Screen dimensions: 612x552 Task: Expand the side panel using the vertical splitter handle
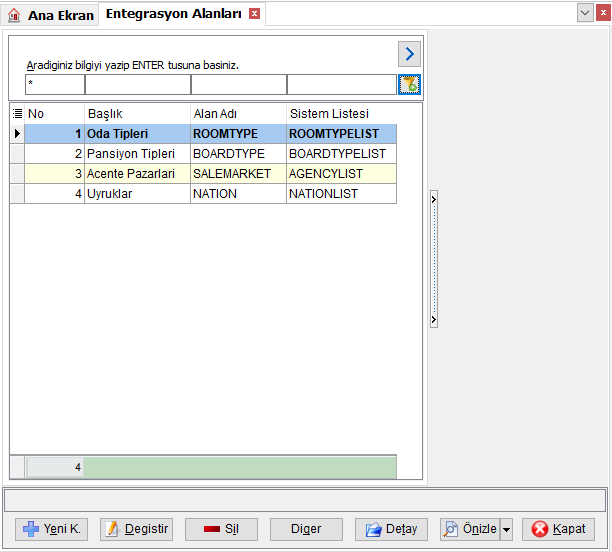[x=434, y=259]
